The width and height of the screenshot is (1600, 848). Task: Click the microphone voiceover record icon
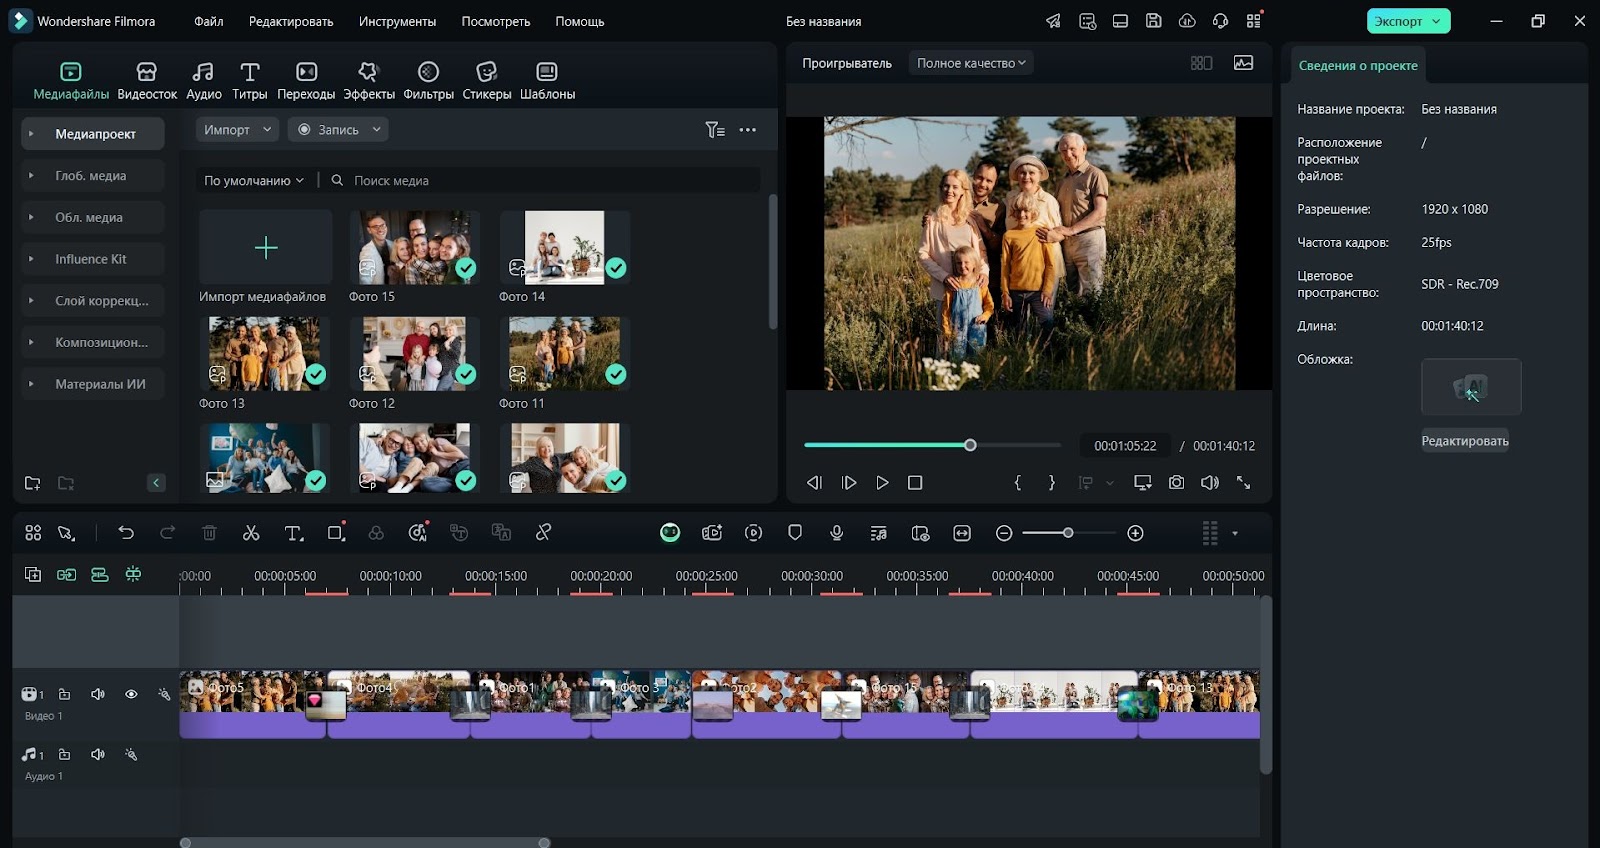coord(837,533)
